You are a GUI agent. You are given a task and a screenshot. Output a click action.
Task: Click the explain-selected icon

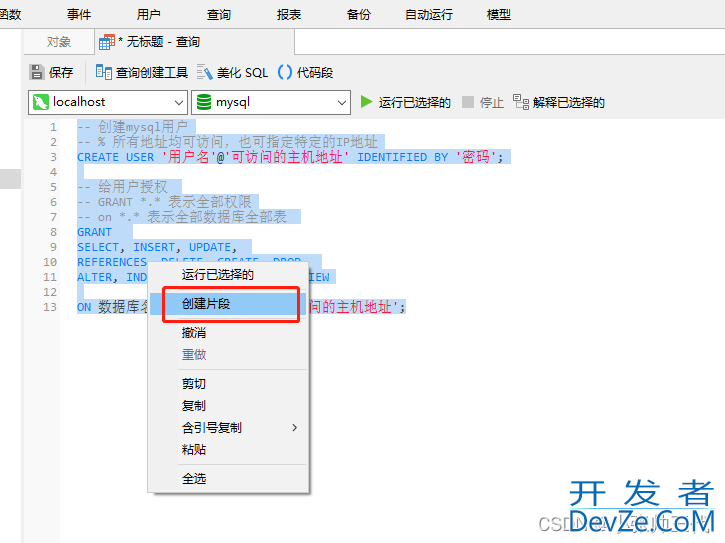tap(521, 102)
